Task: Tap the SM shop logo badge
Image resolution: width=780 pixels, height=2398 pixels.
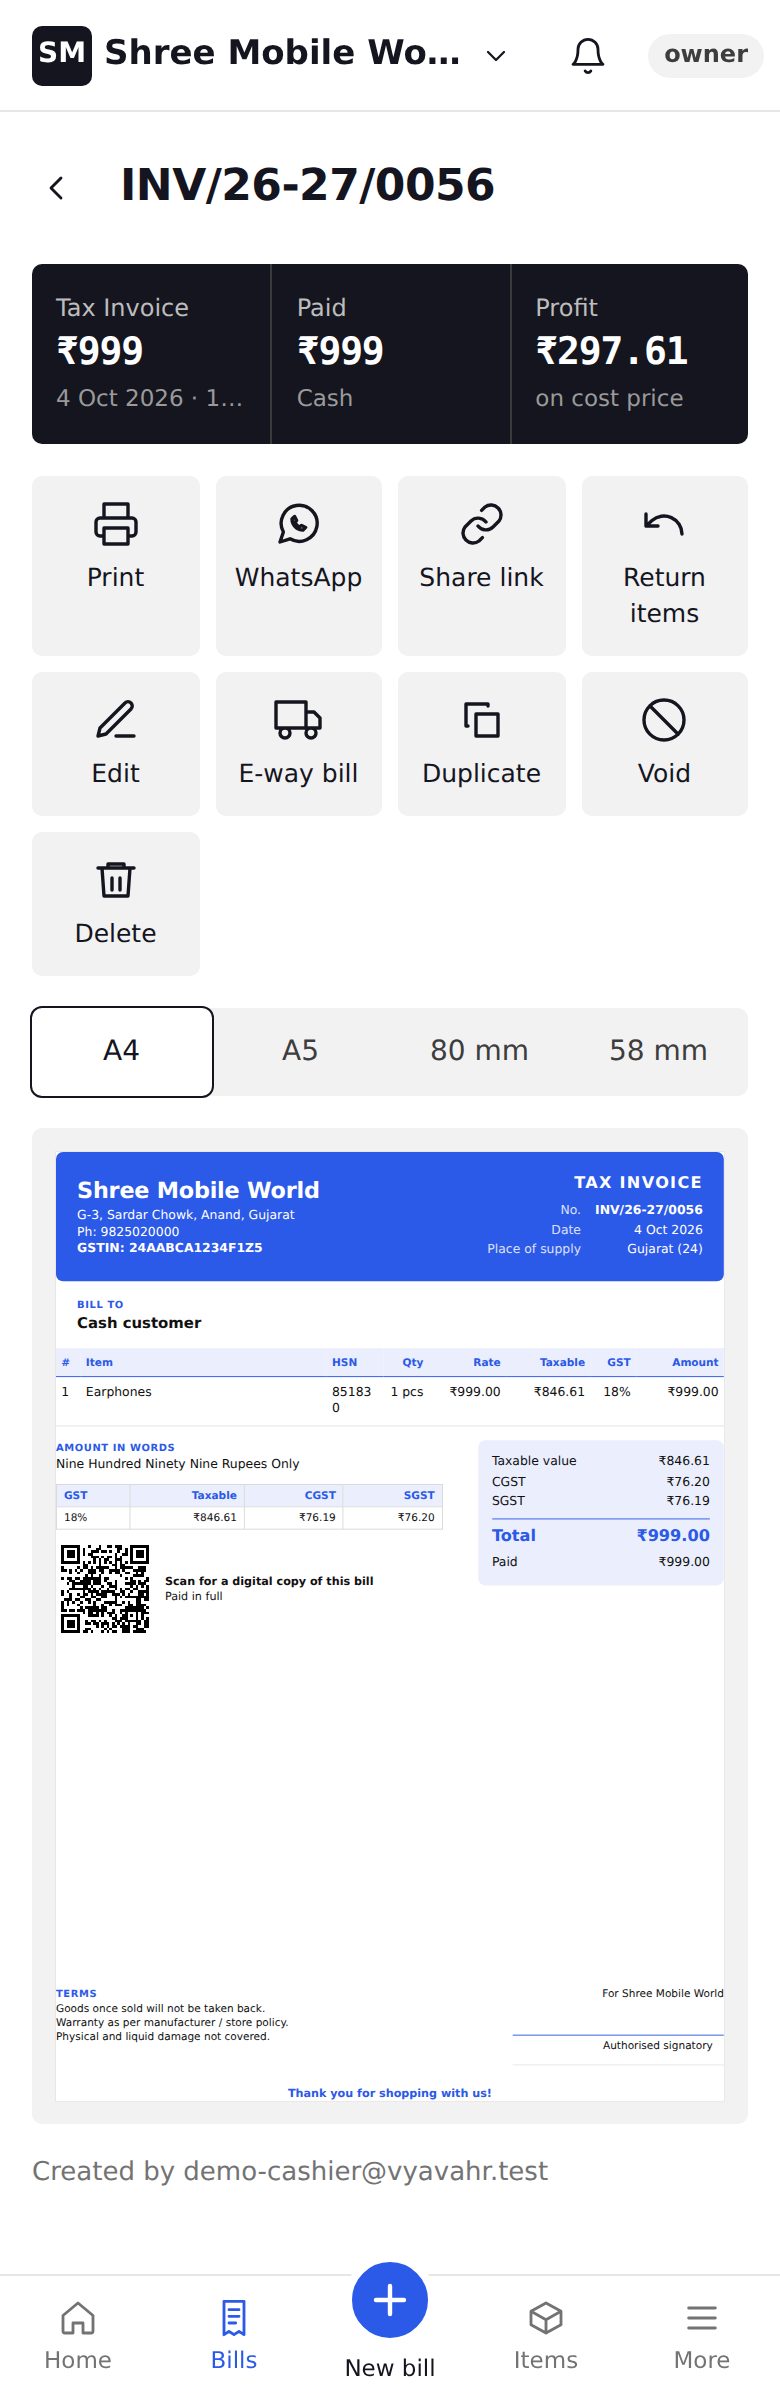Action: point(62,55)
